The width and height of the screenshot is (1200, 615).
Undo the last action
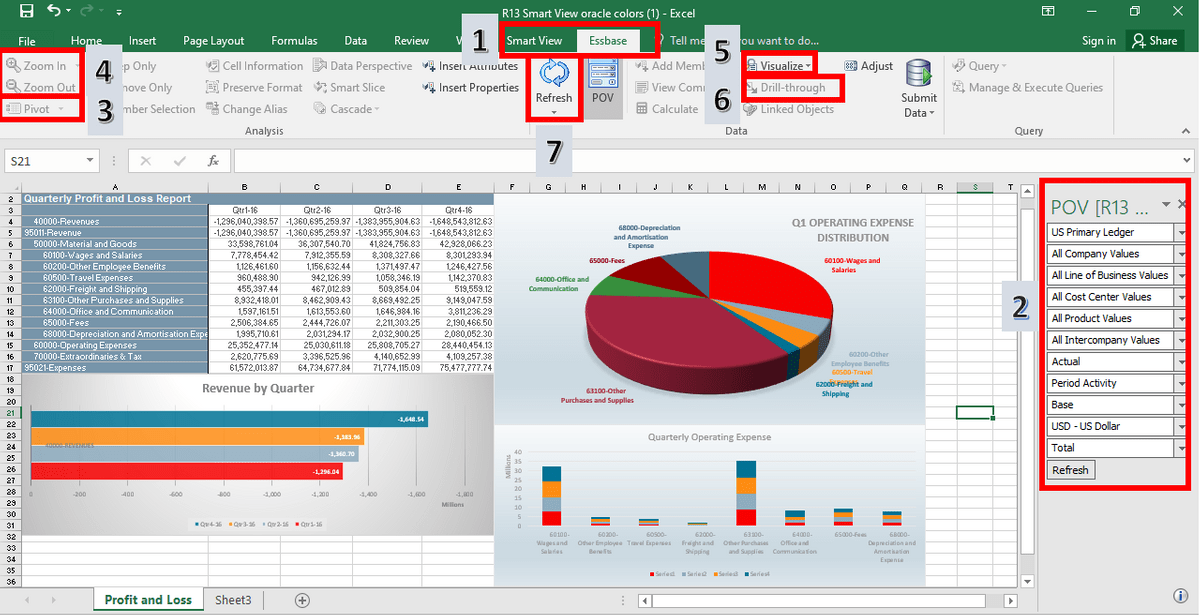coord(53,12)
